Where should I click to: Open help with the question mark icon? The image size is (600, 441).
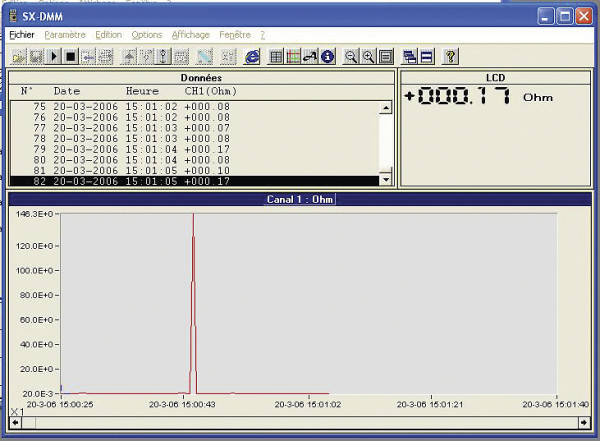coord(450,57)
